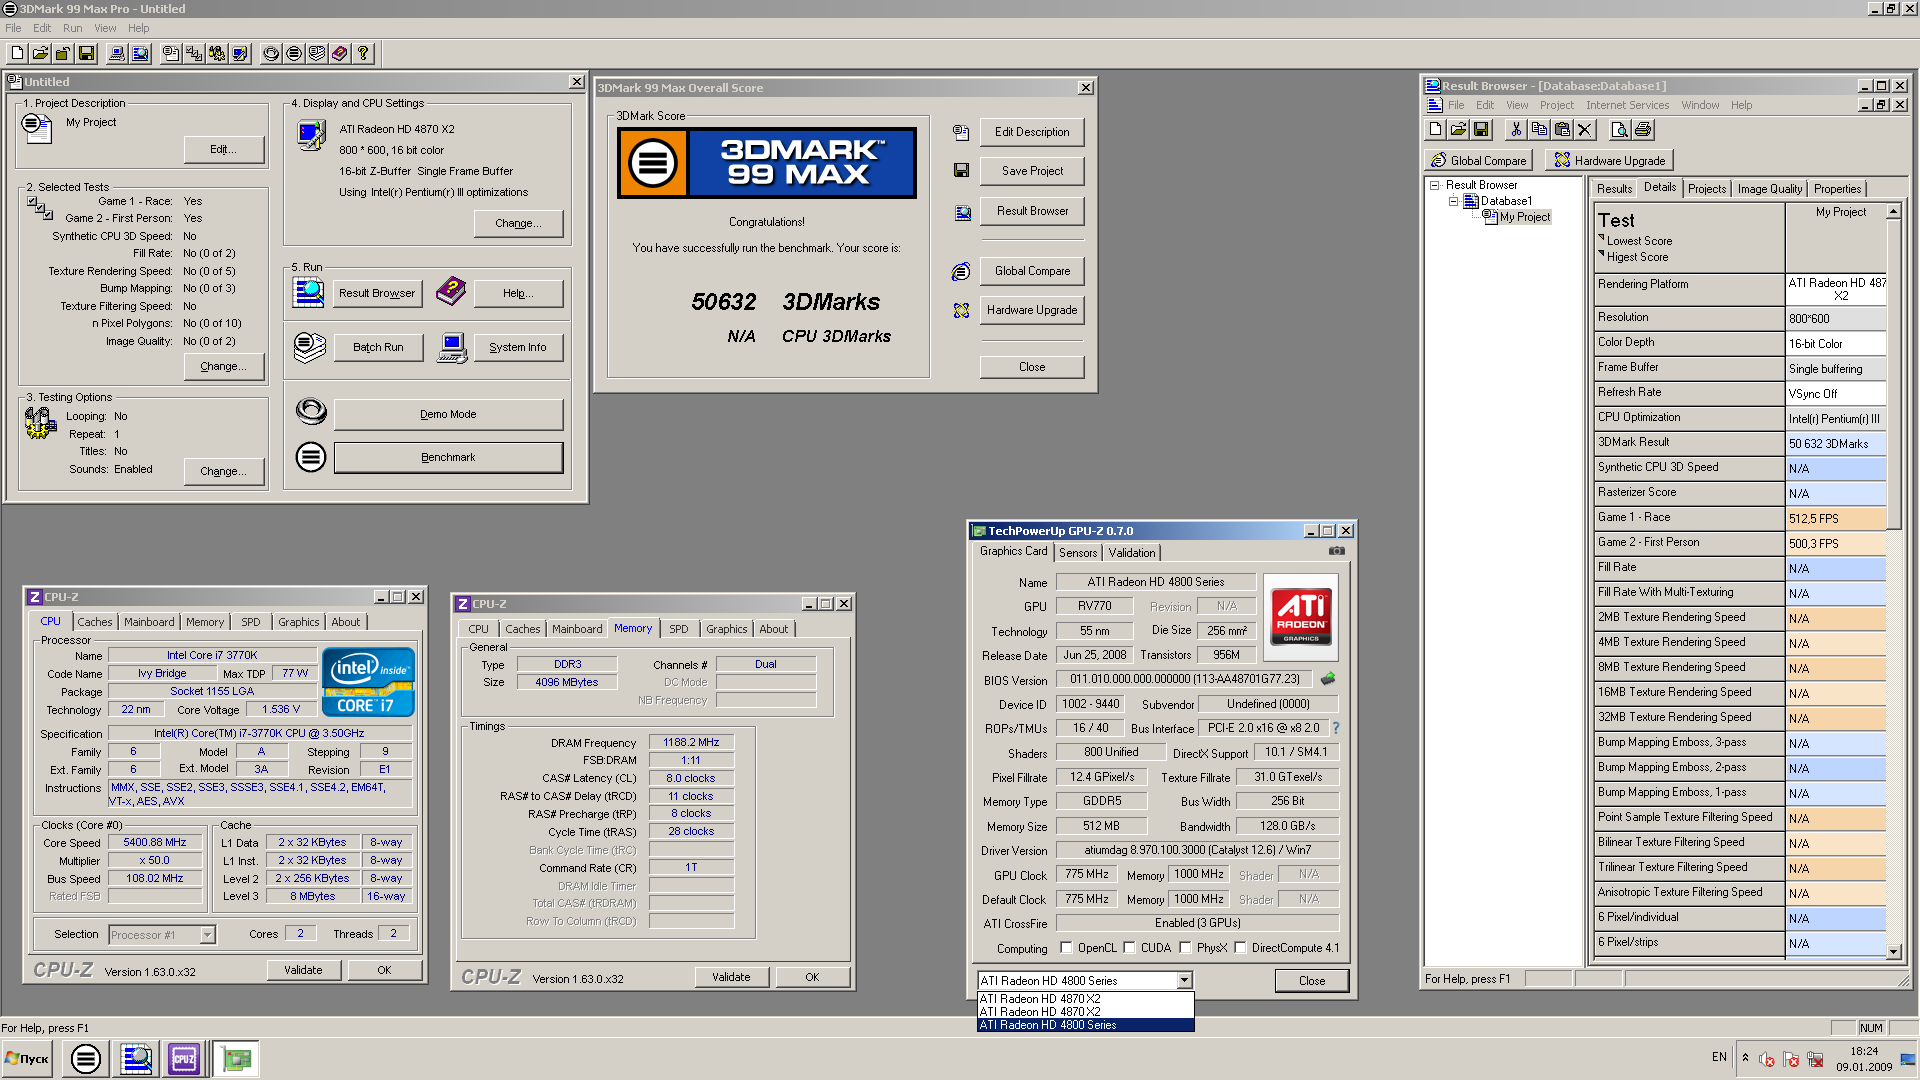Click the Batch Run stacked-pages toolbar icon
This screenshot has width=1920, height=1080.
[x=317, y=53]
